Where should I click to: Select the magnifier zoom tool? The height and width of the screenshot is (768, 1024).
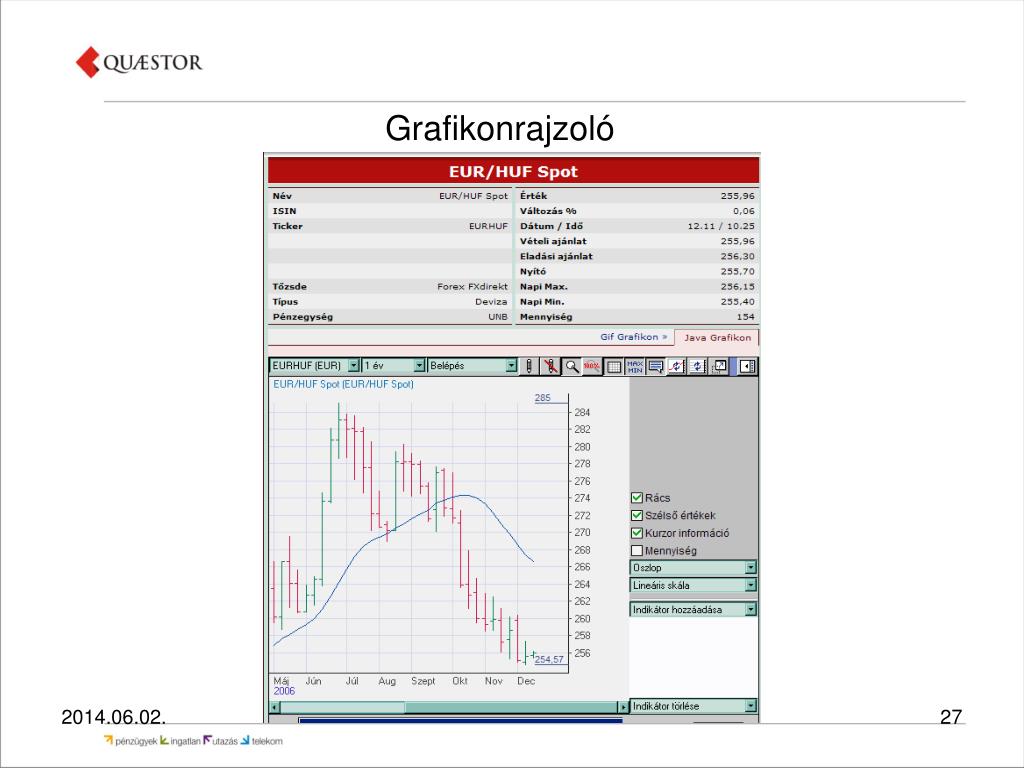(x=571, y=366)
